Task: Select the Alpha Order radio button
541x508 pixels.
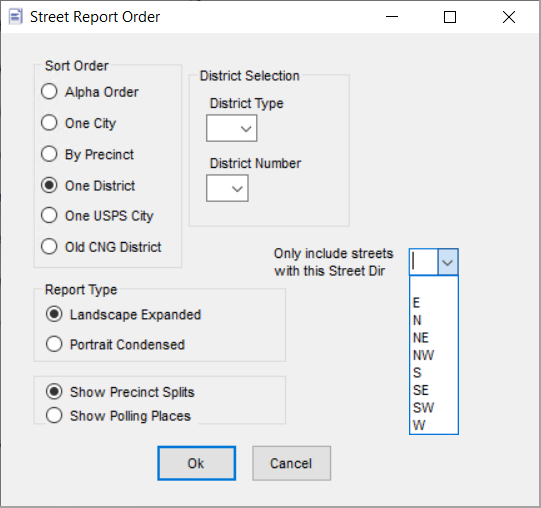Action: (49, 91)
